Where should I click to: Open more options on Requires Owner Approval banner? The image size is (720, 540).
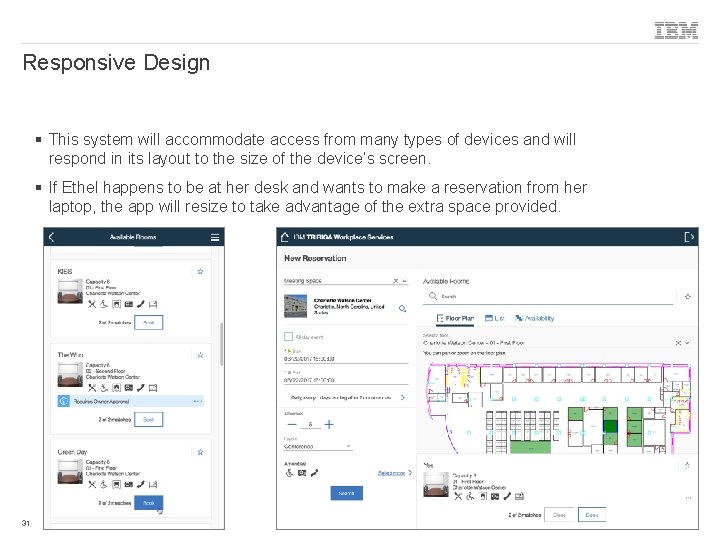point(197,401)
